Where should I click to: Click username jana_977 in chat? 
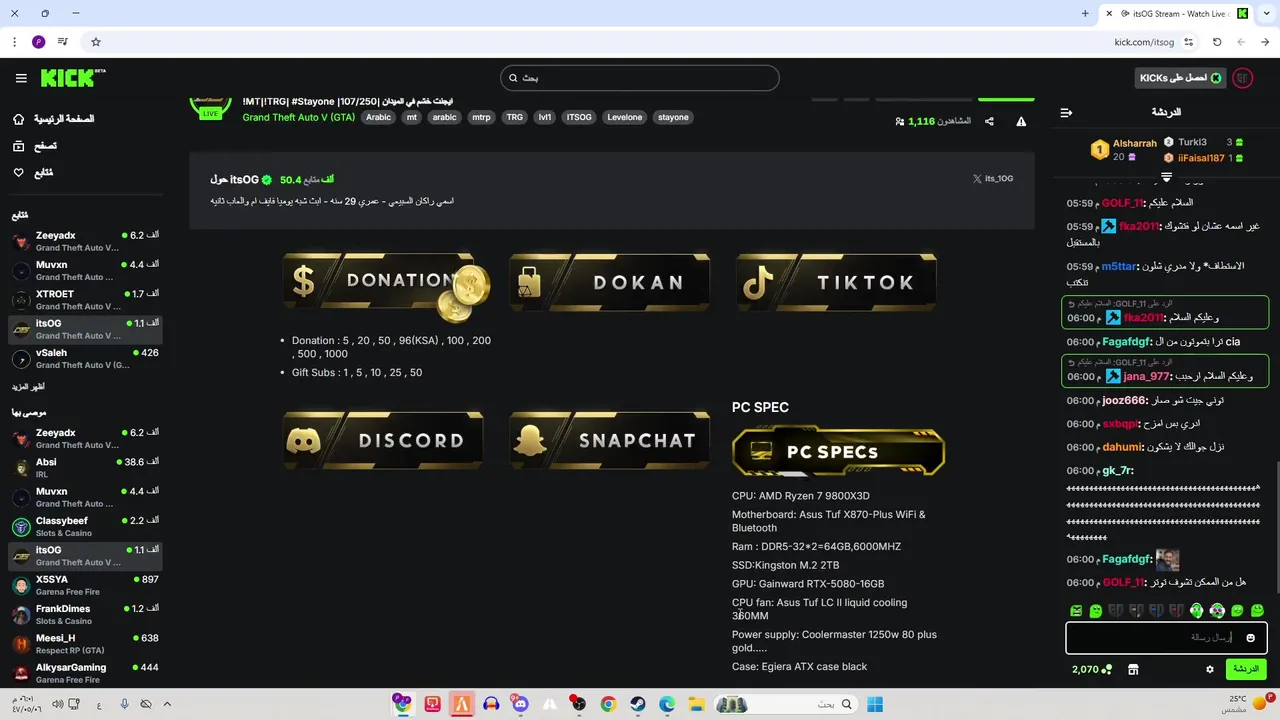(1146, 376)
